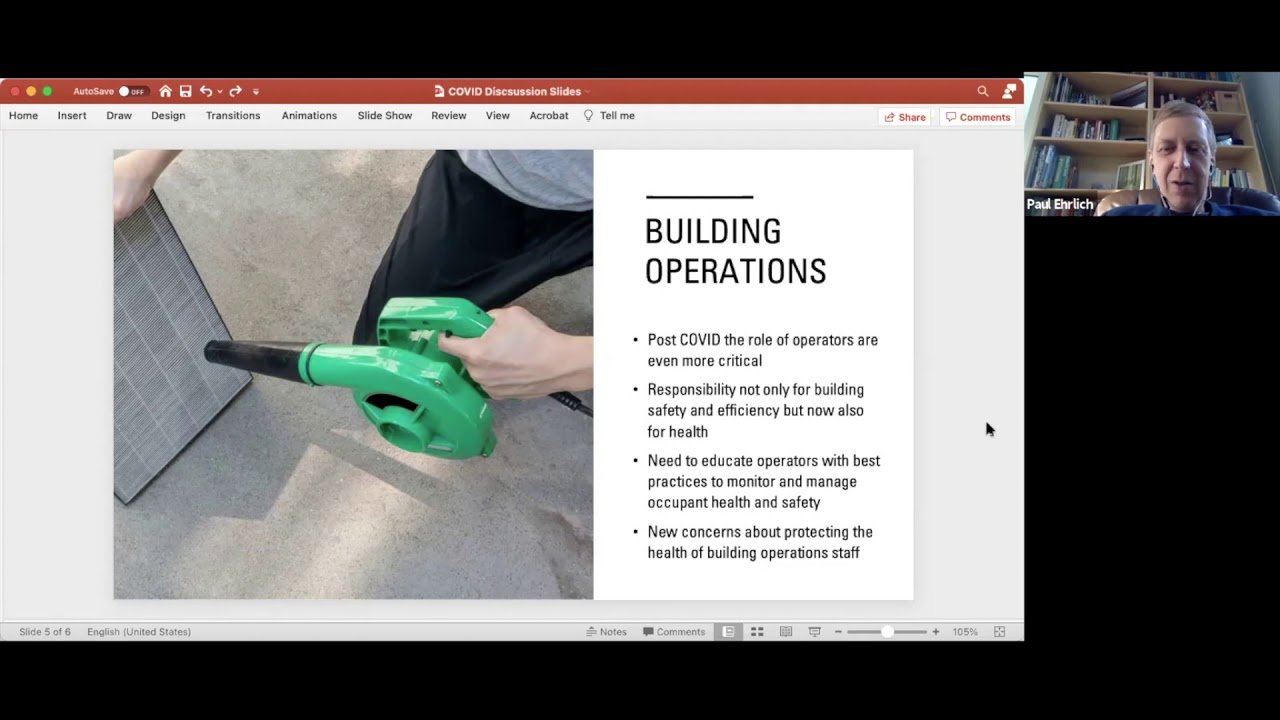
Task: Click the Share button
Action: (x=905, y=117)
